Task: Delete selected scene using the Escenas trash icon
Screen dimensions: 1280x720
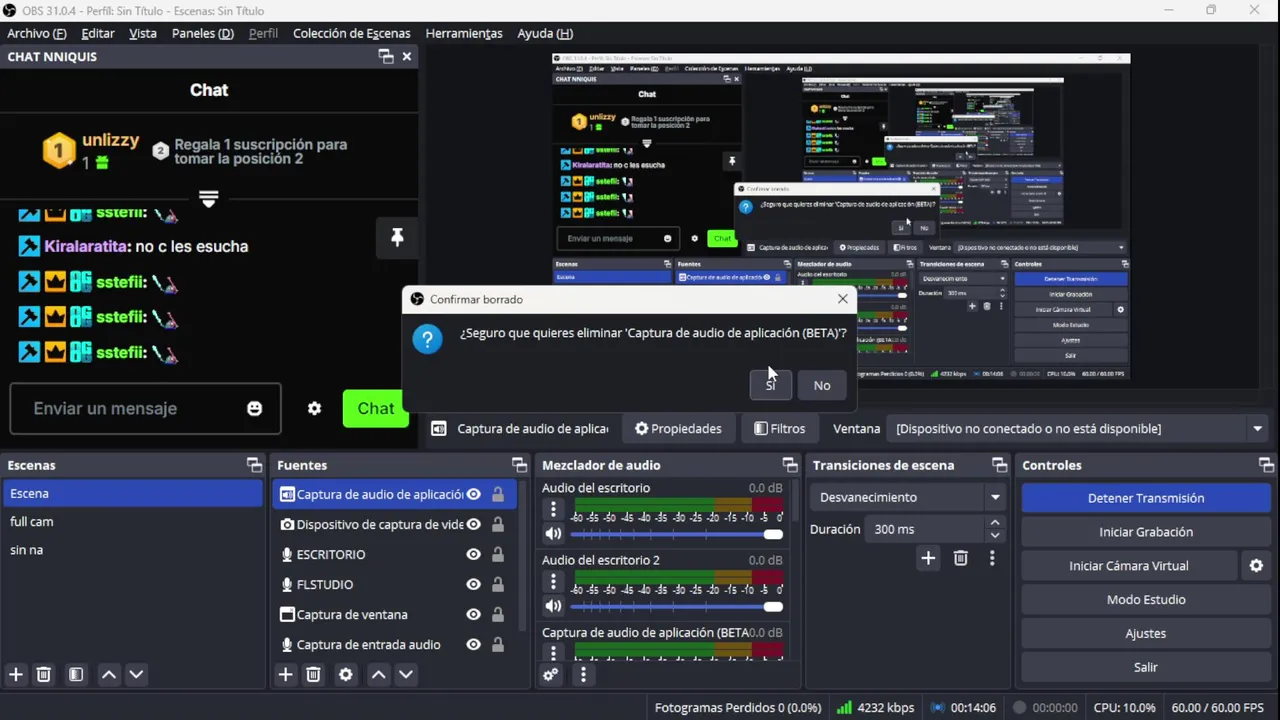Action: (x=43, y=675)
